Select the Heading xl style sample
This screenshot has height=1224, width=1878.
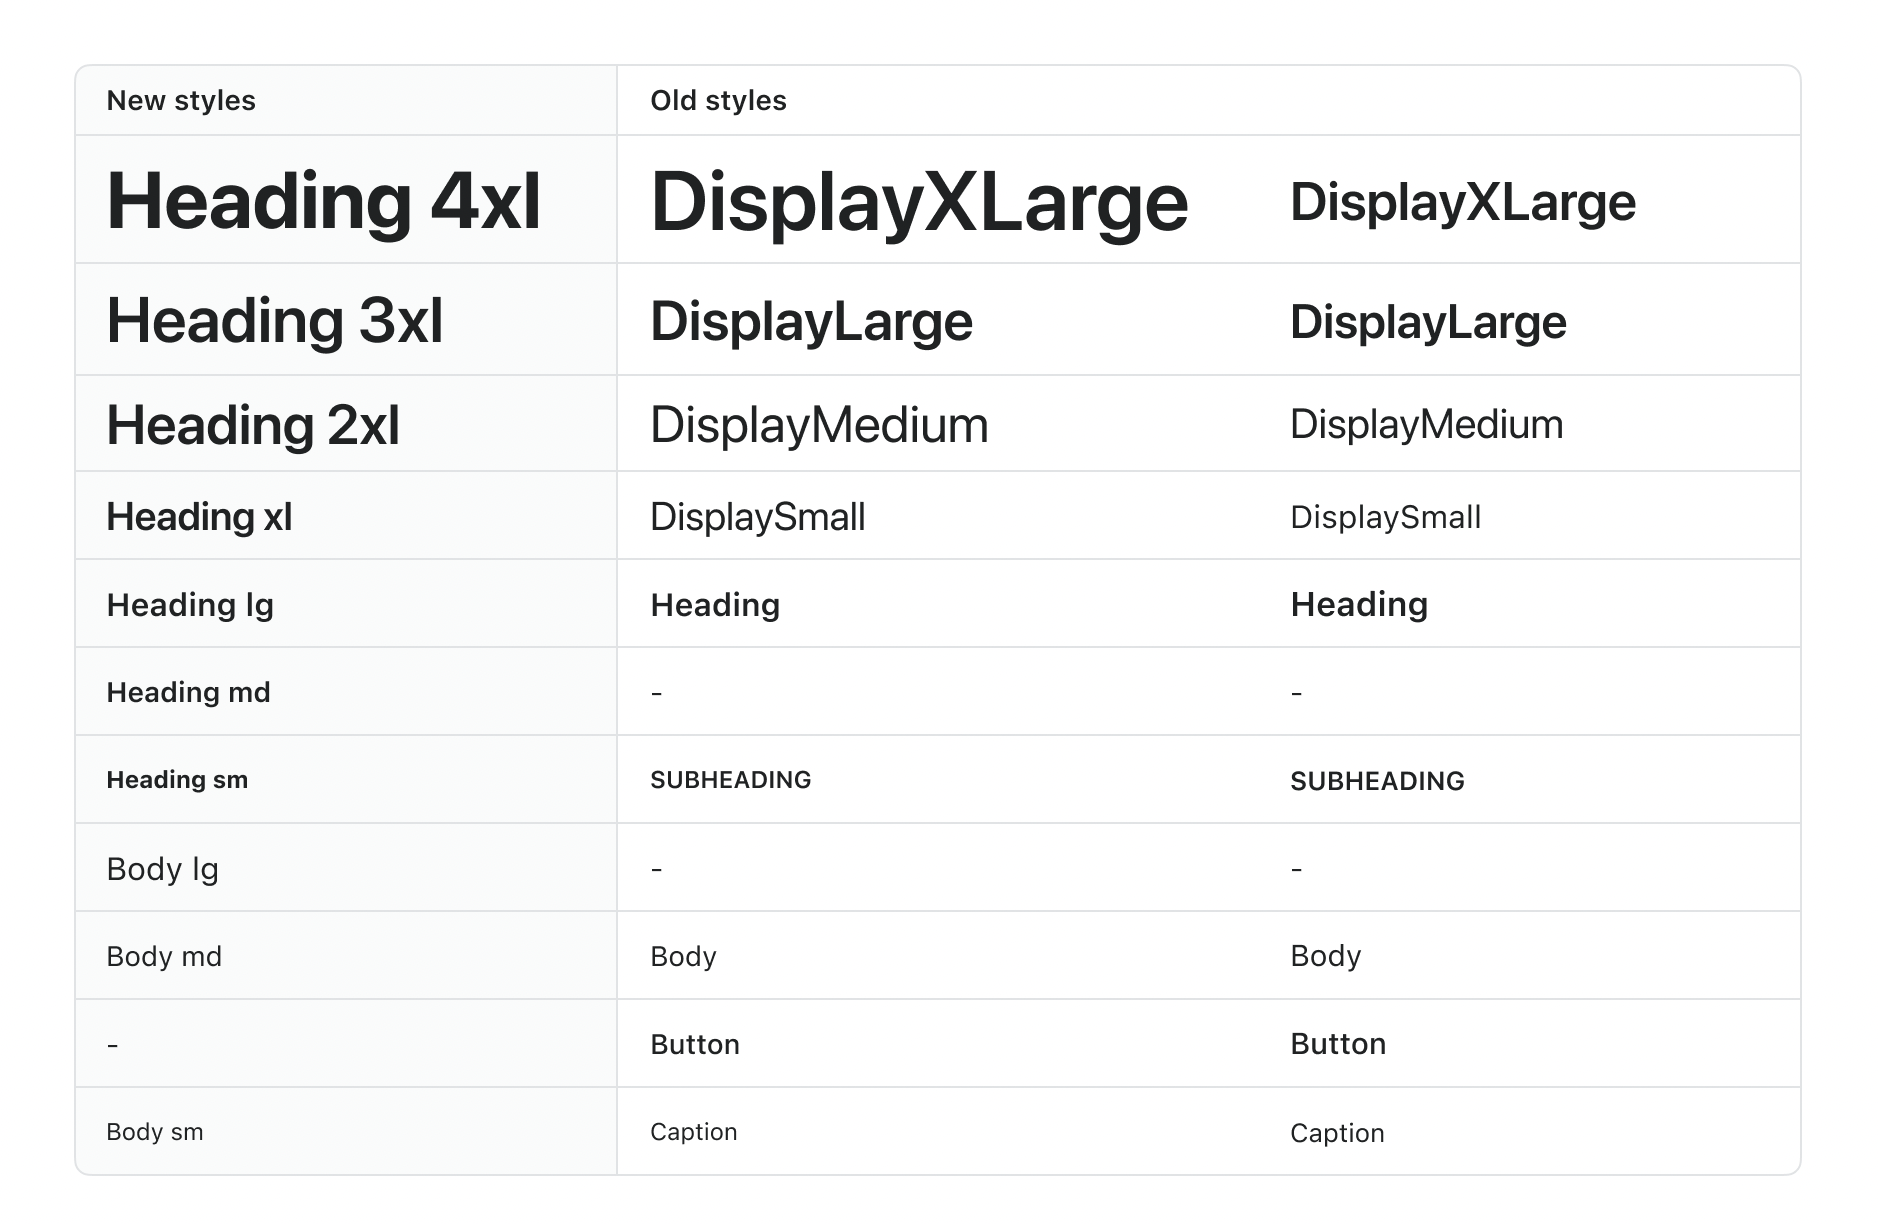(198, 516)
